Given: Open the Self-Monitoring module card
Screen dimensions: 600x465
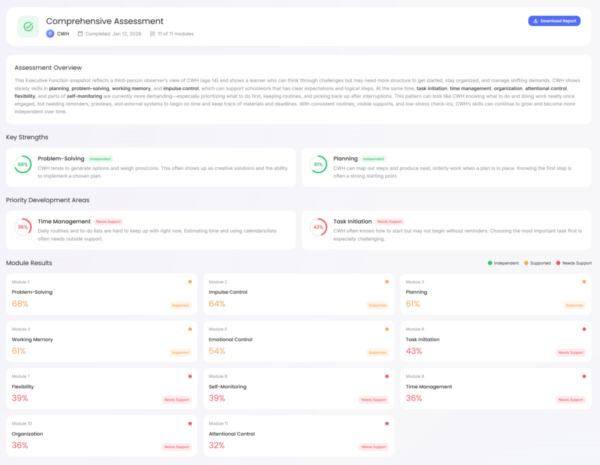Looking at the screenshot, I should coord(298,389).
